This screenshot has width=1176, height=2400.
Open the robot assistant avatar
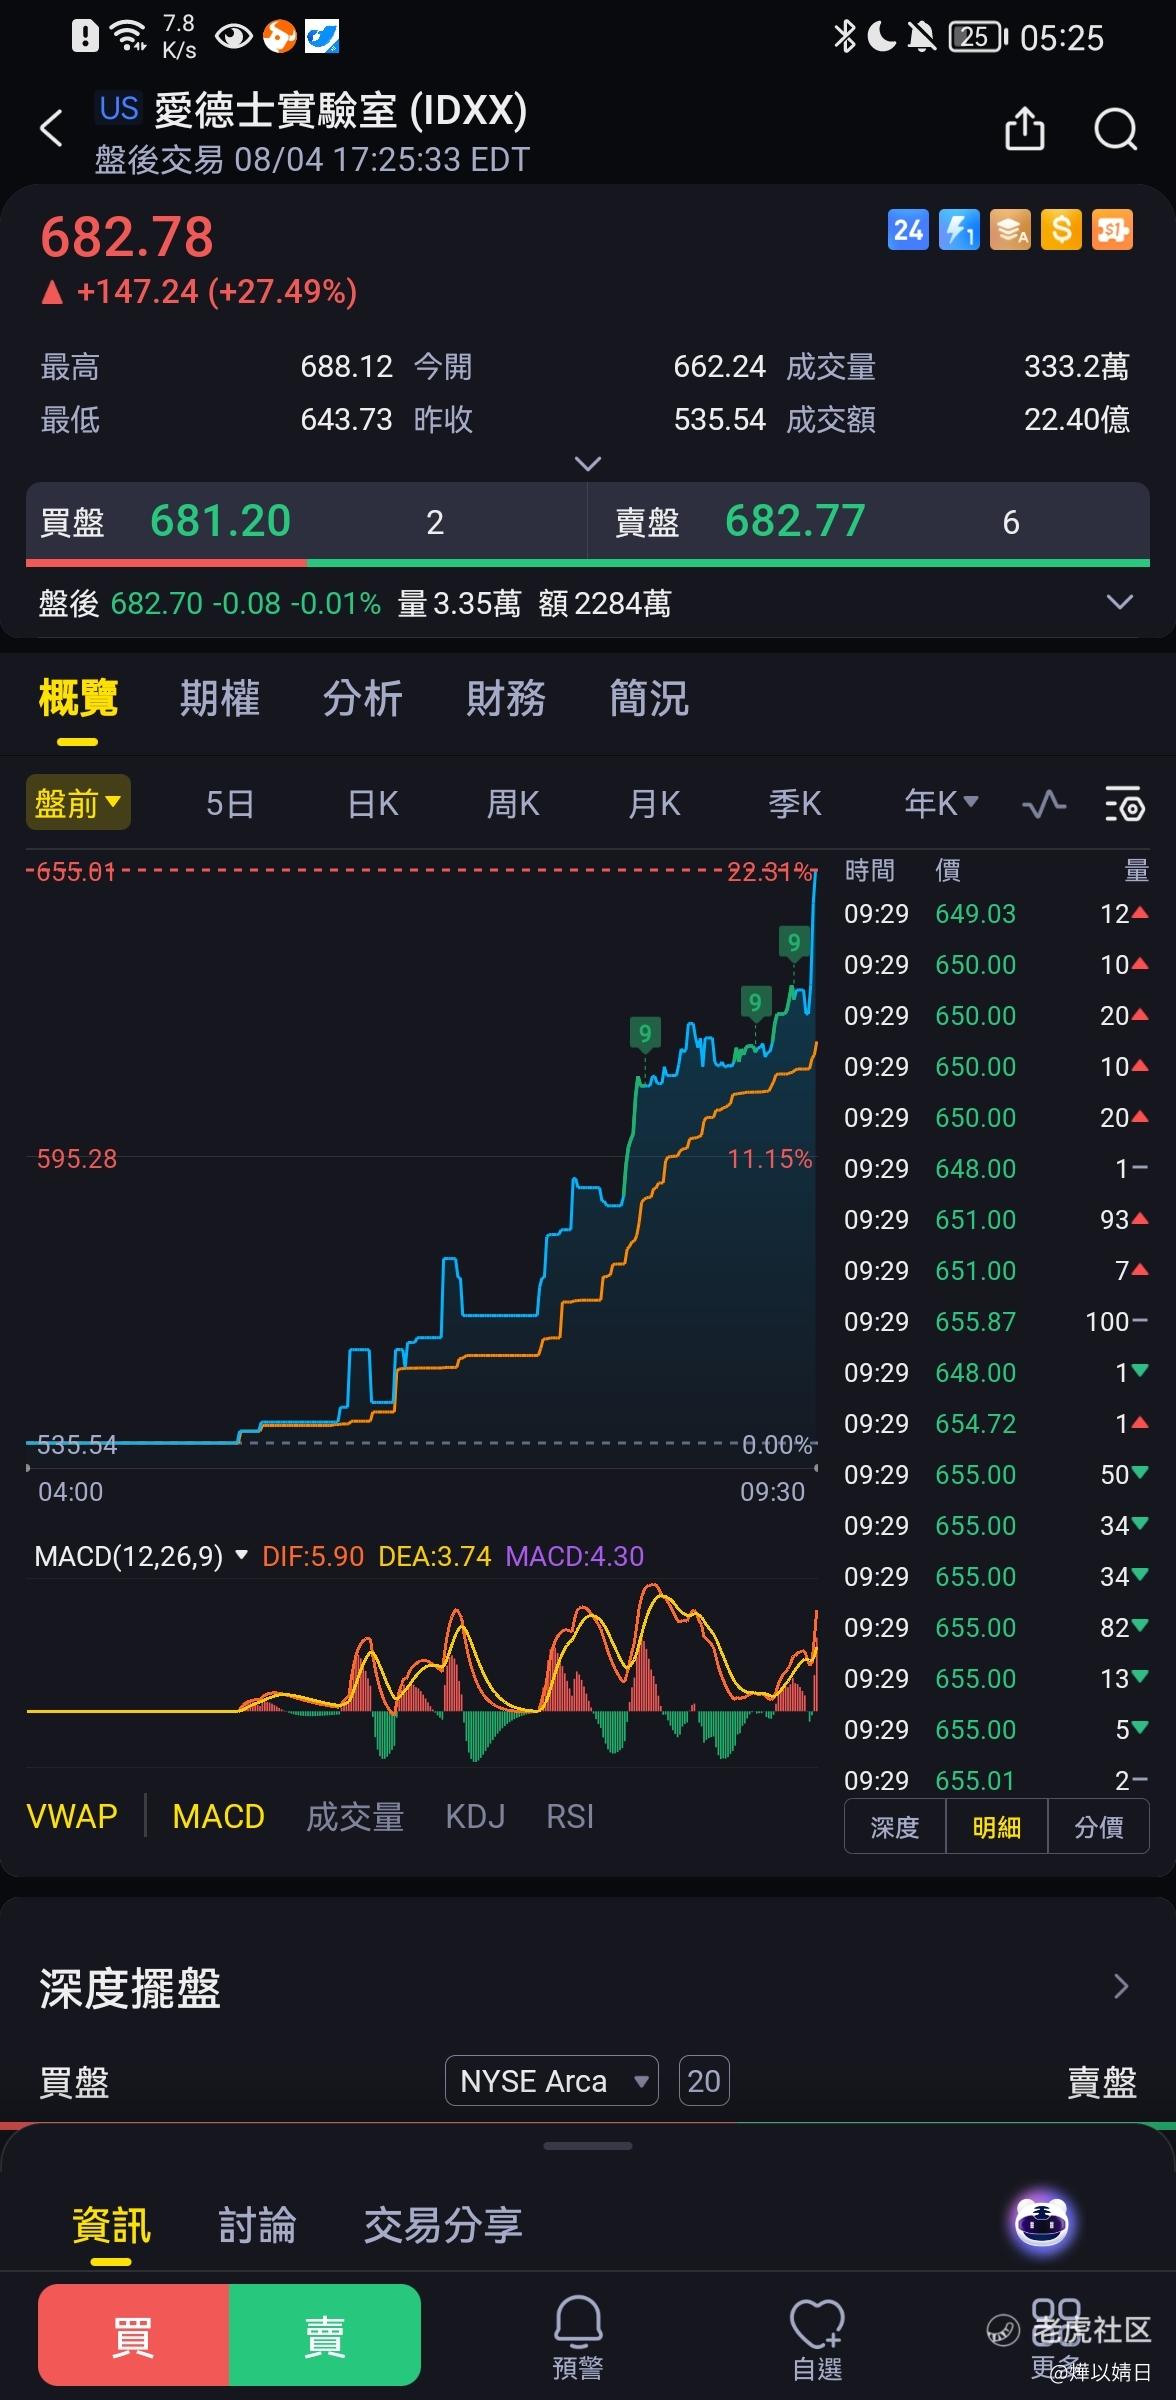click(x=1042, y=2224)
